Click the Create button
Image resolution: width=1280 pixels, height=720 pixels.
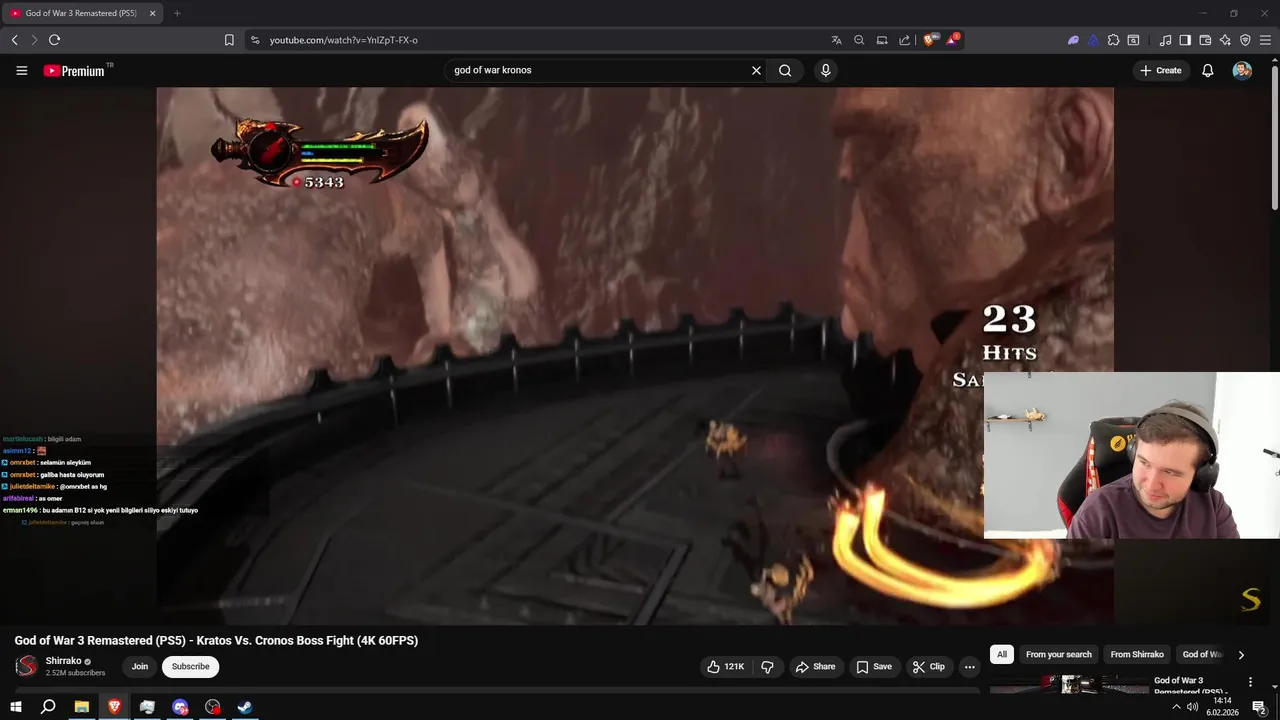pyautogui.click(x=1161, y=70)
